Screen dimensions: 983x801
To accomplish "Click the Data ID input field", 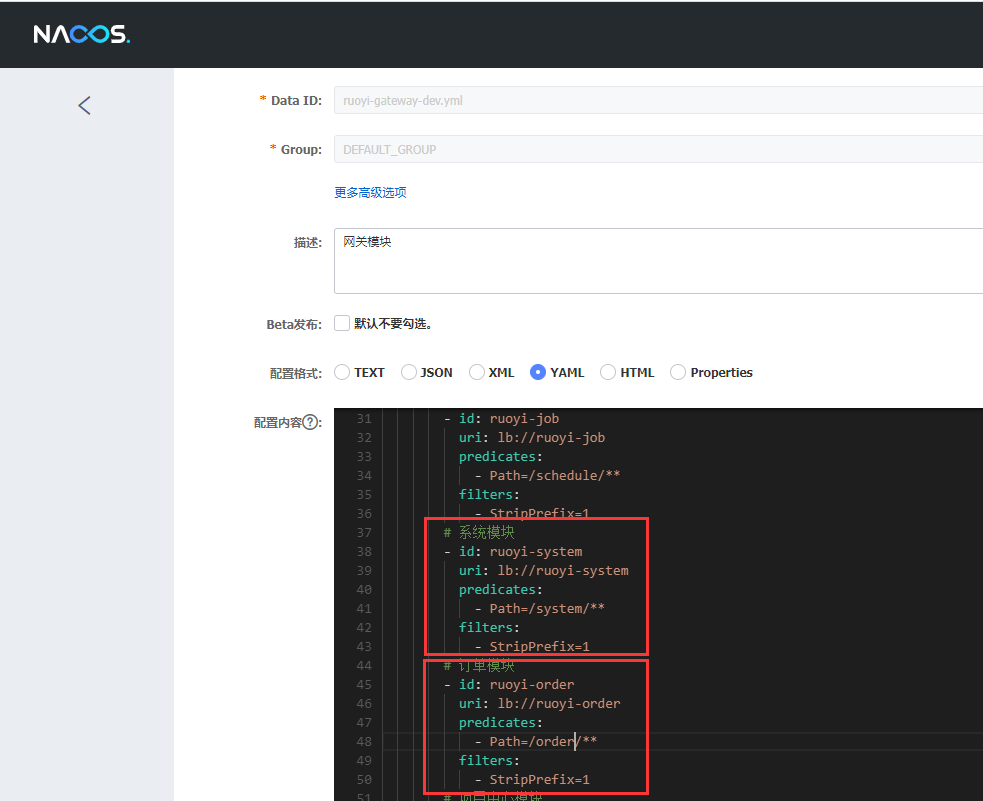I will tap(658, 100).
